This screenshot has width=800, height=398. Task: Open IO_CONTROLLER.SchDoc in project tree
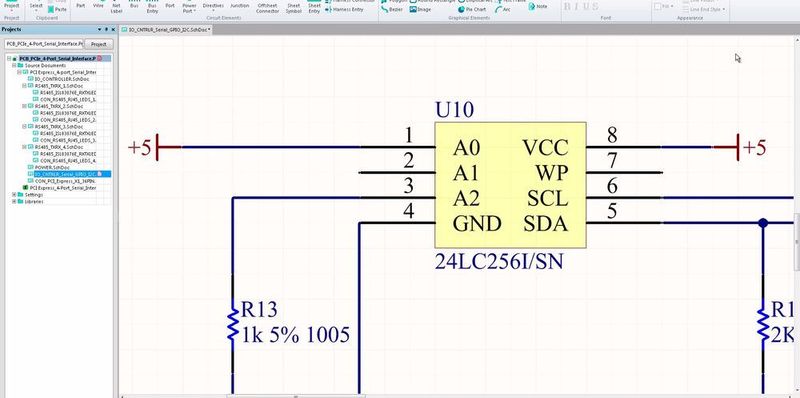(x=62, y=79)
